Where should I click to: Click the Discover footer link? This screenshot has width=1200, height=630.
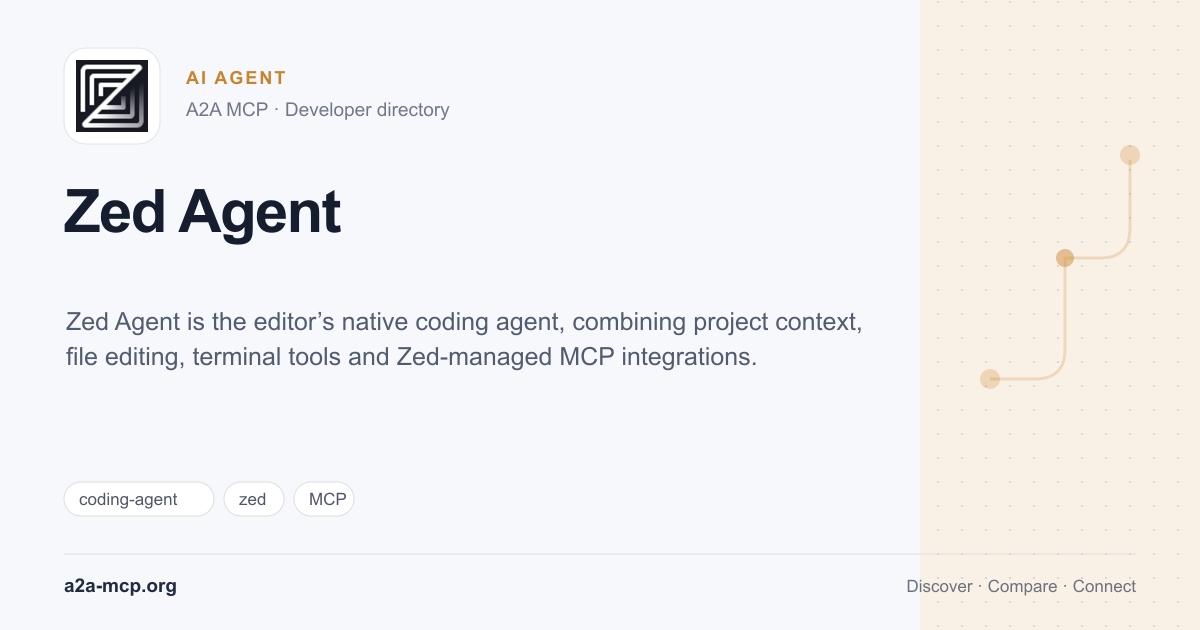tap(939, 586)
